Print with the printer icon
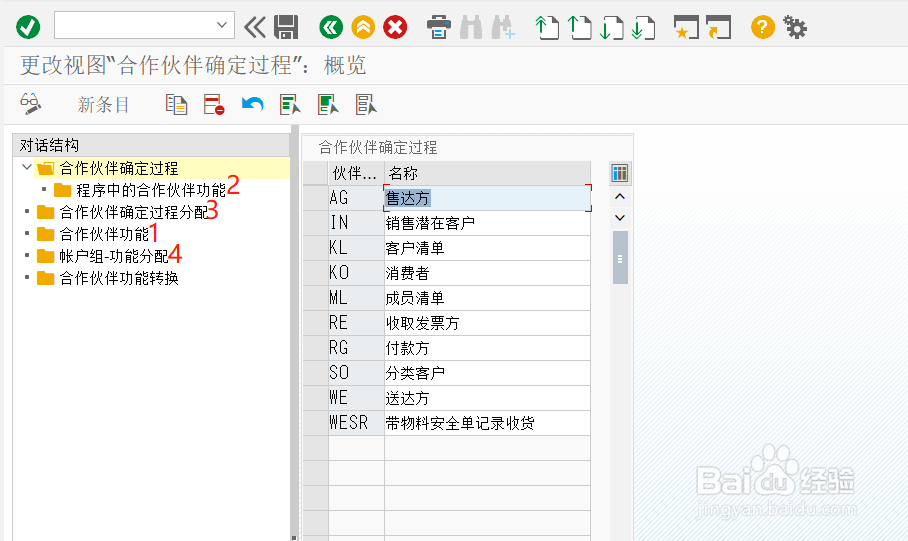 (x=438, y=27)
